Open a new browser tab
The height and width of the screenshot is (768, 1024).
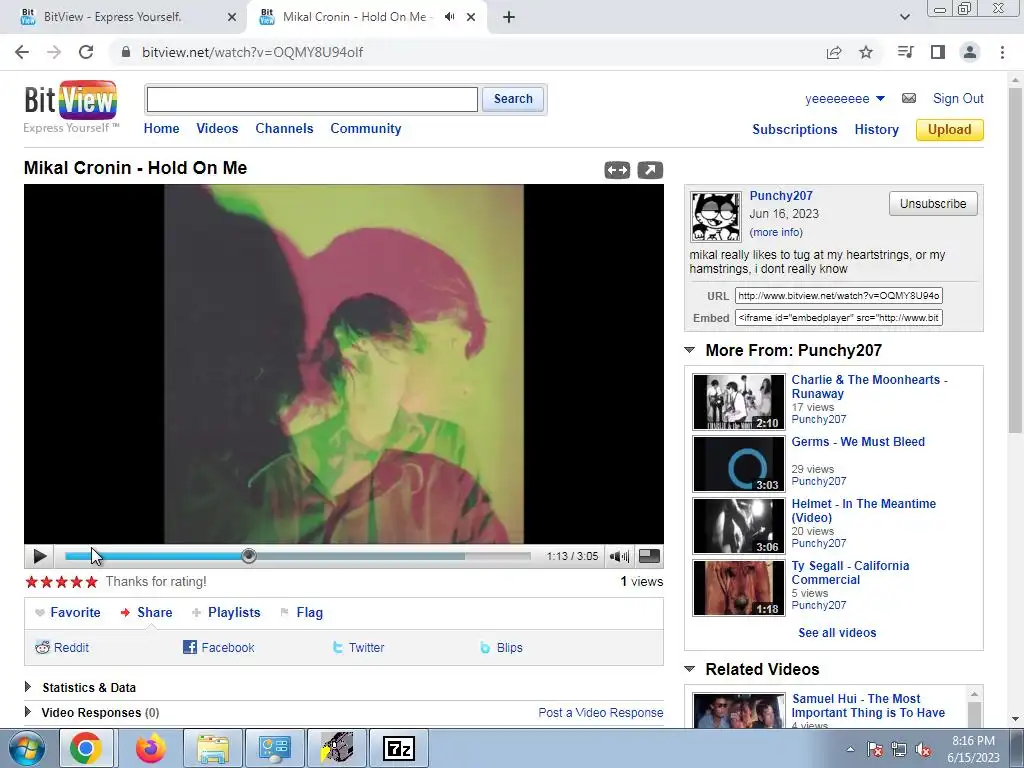[509, 17]
